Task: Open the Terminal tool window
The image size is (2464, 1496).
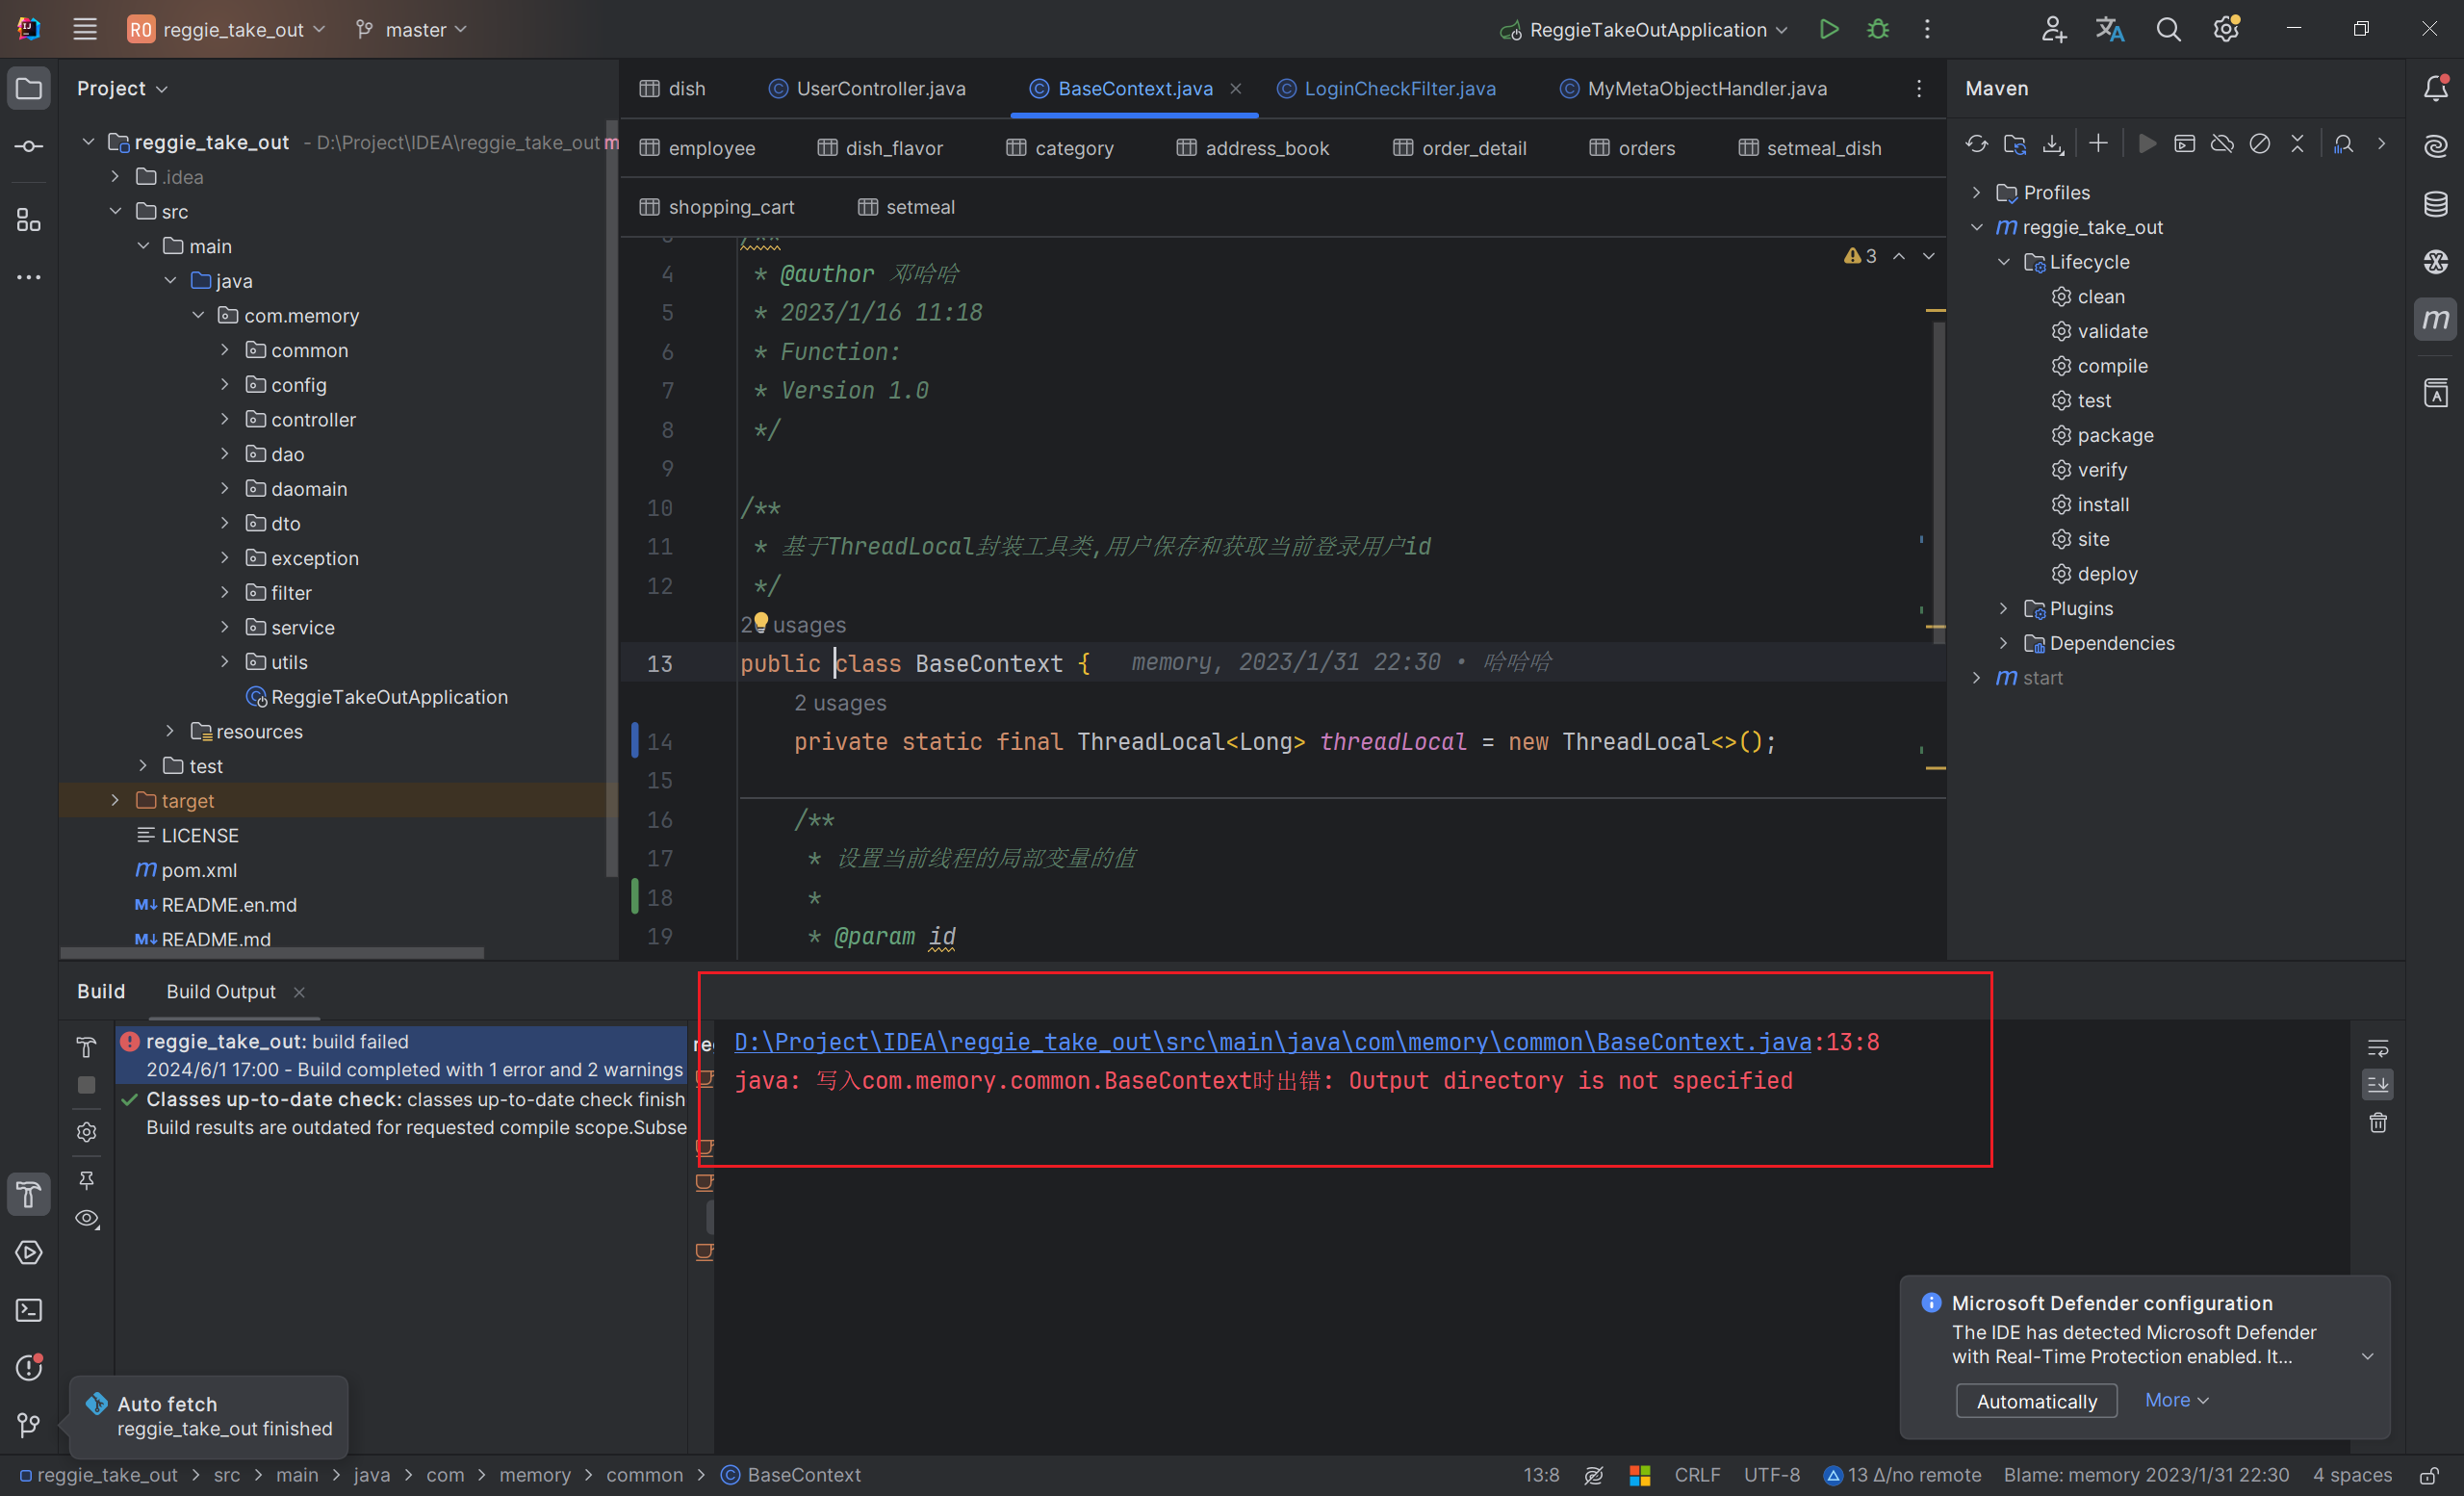Action: (x=29, y=1310)
